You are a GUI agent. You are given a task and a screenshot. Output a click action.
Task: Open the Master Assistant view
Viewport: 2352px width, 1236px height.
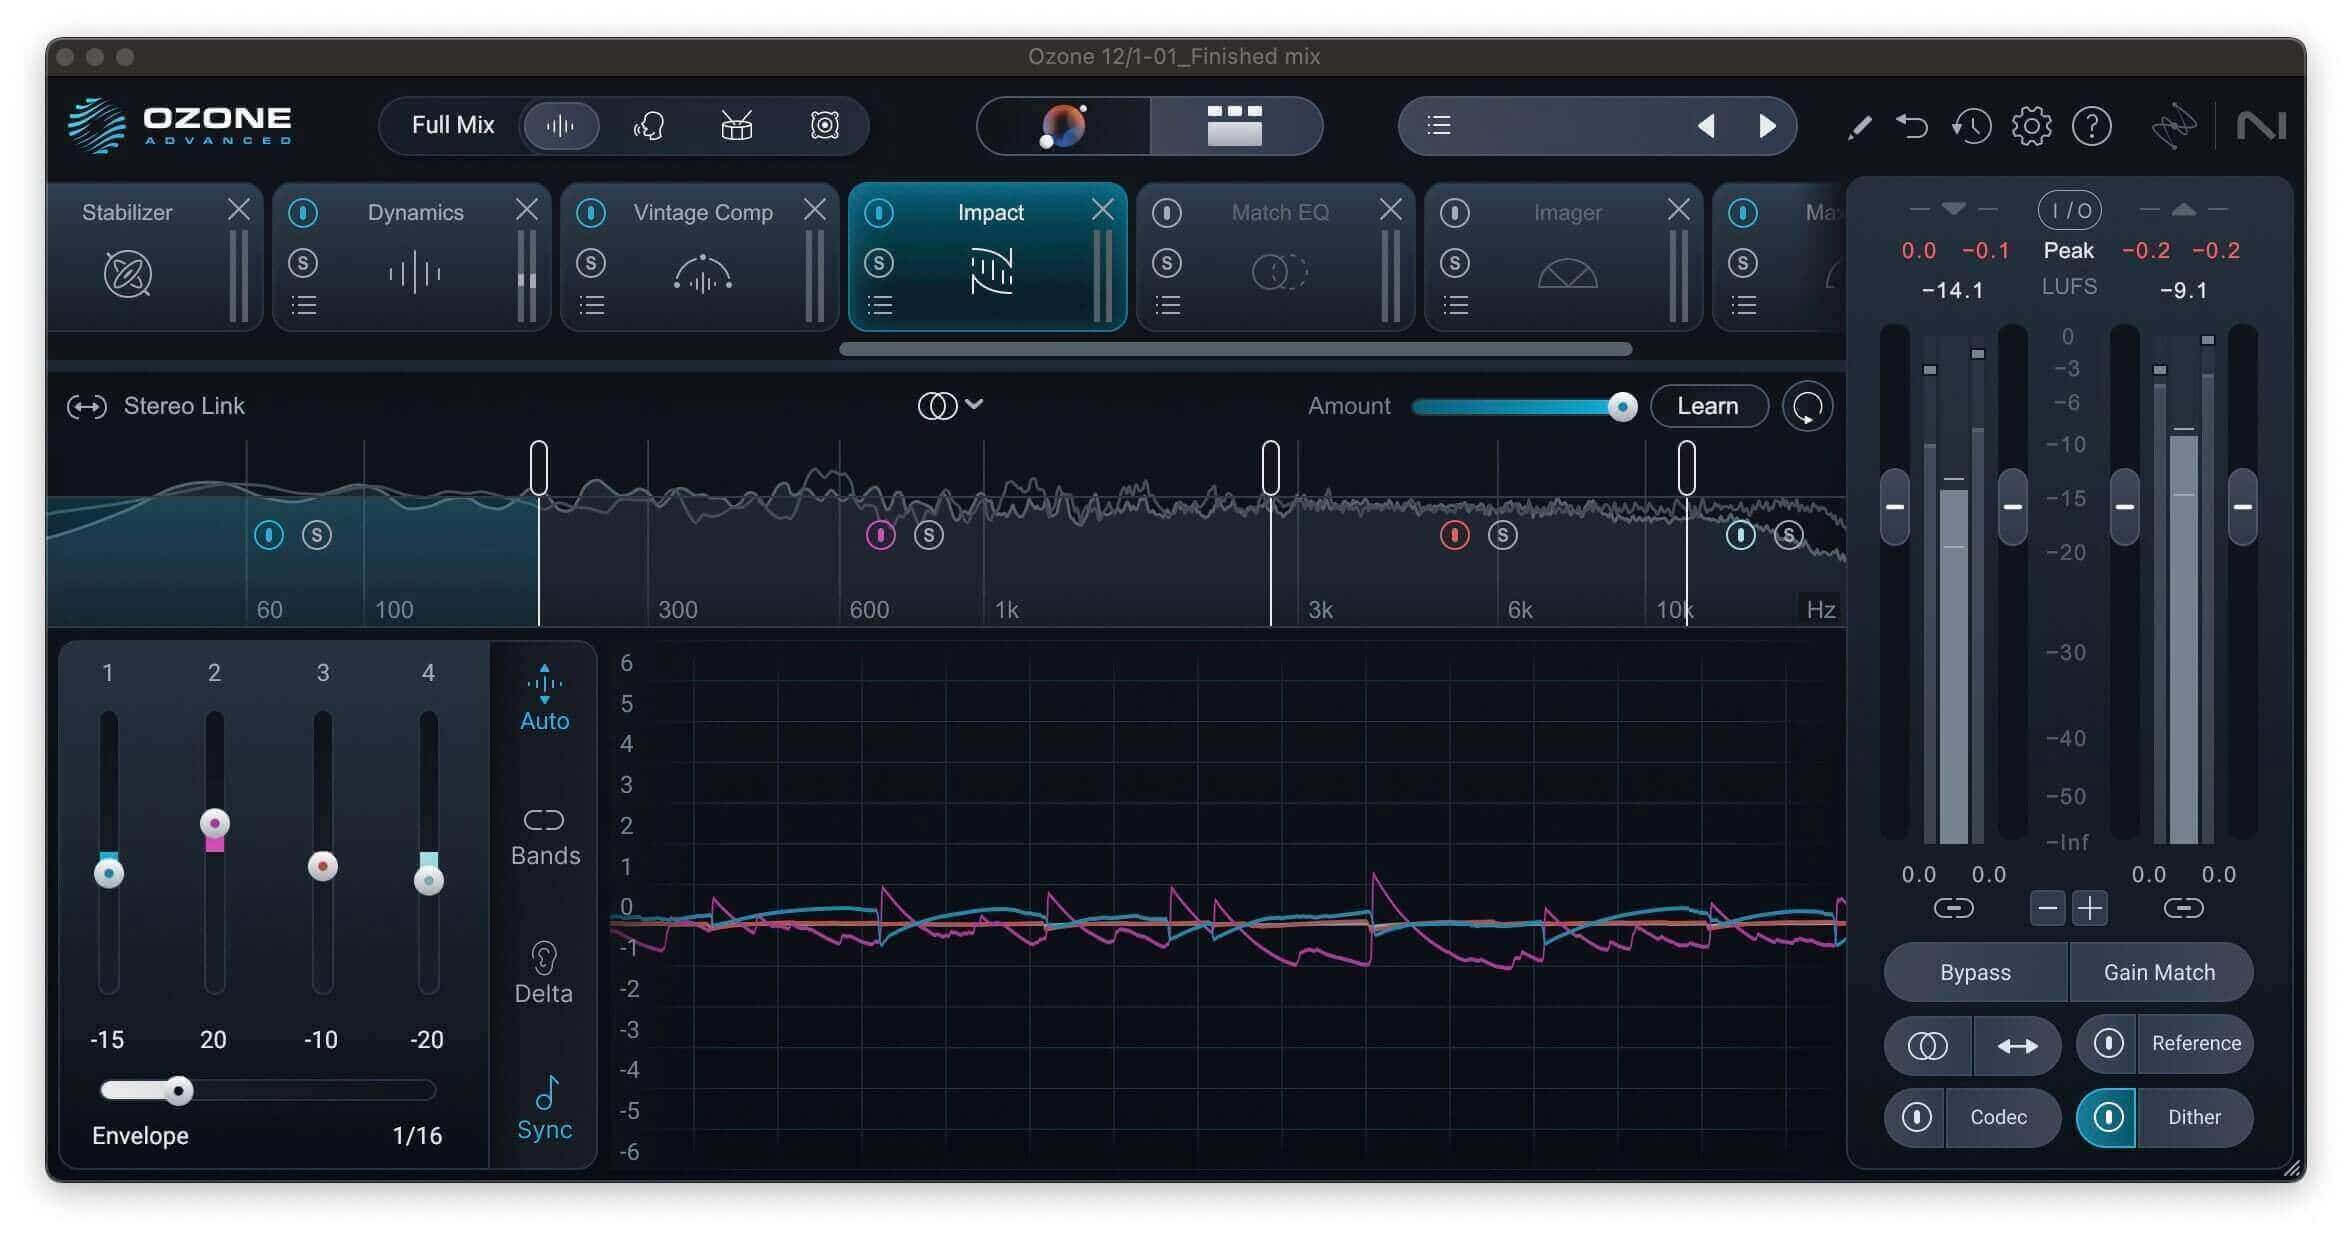click(x=1063, y=126)
